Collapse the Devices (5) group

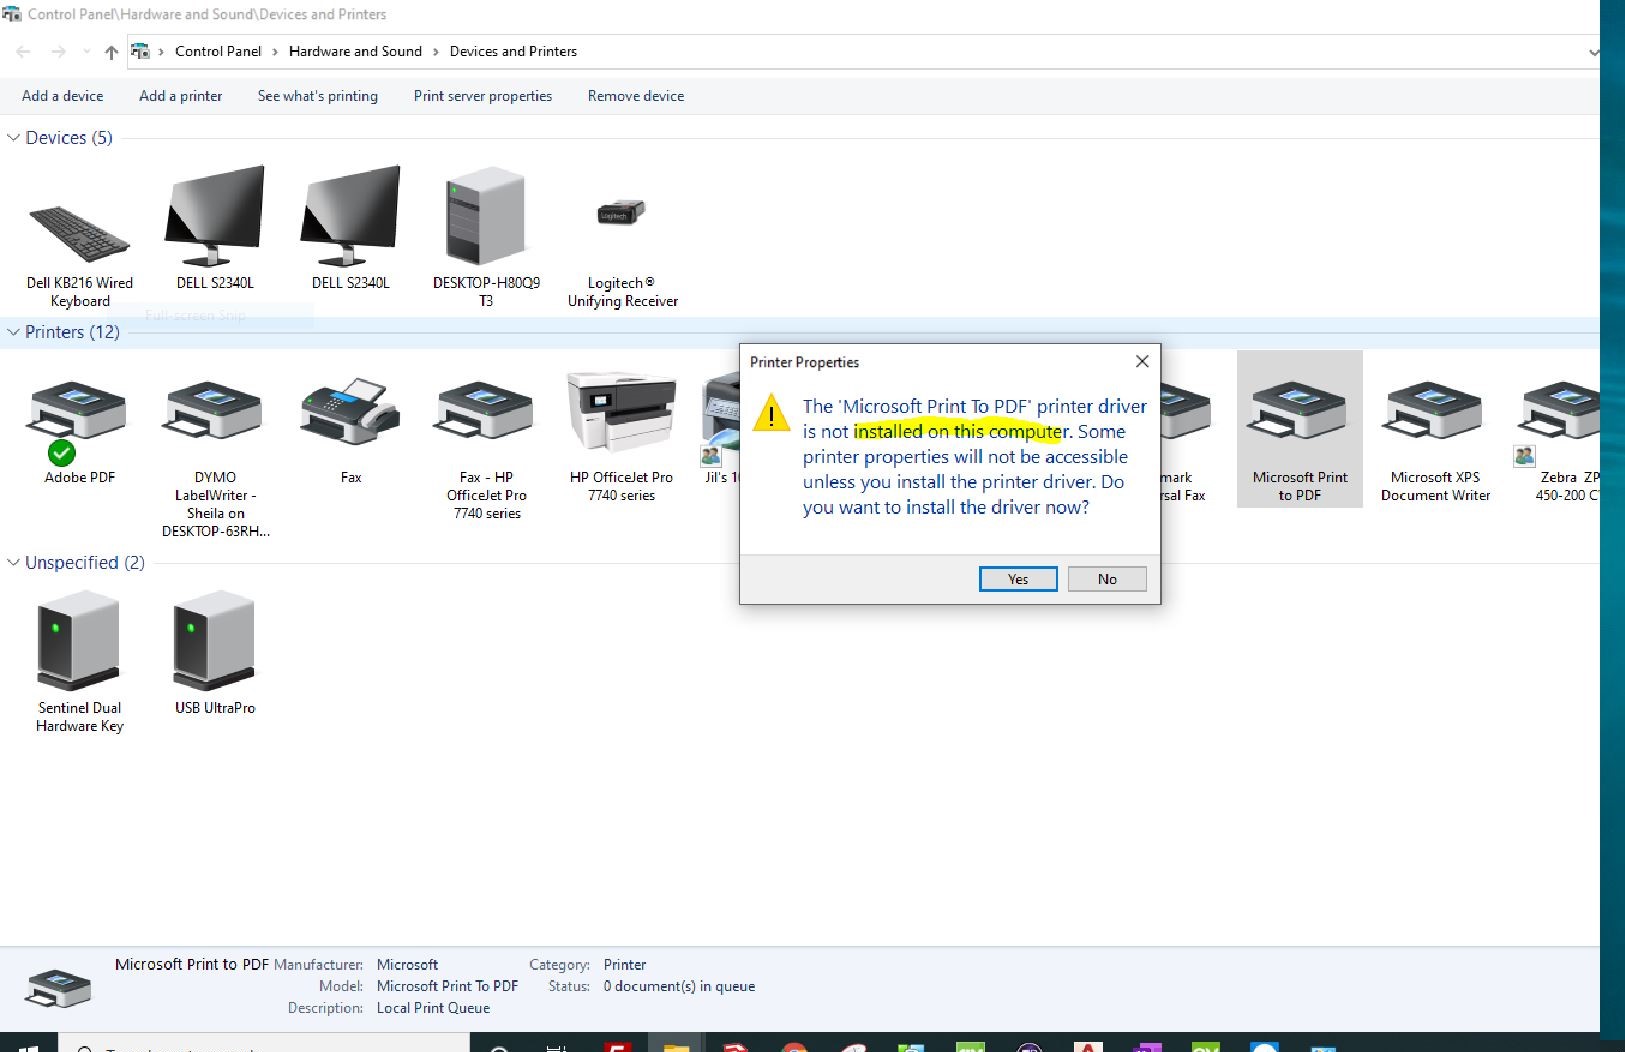[x=13, y=138]
